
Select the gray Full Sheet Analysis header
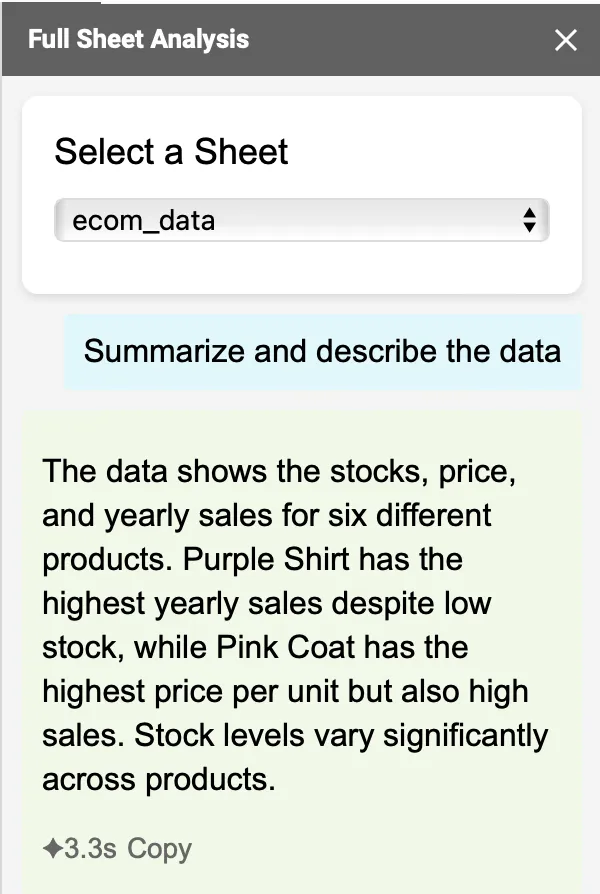point(300,40)
